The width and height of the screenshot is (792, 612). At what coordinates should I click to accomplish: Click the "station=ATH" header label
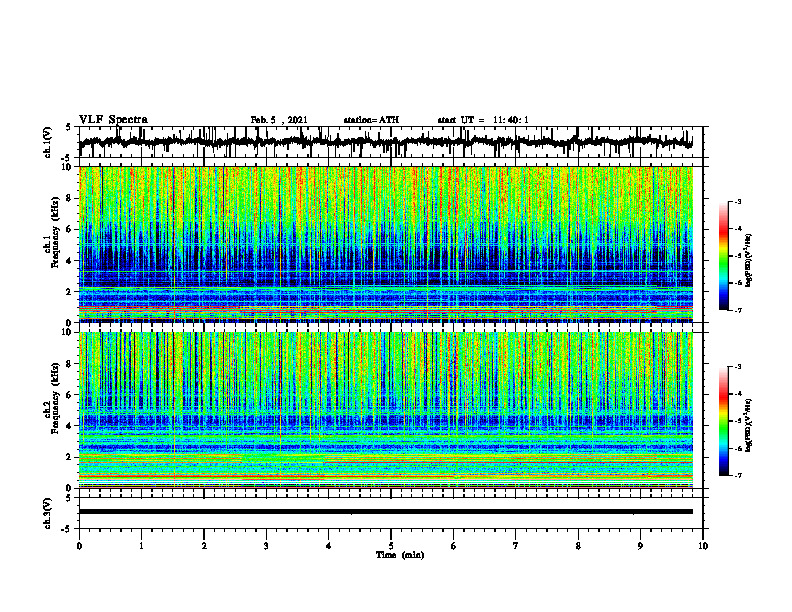click(371, 120)
